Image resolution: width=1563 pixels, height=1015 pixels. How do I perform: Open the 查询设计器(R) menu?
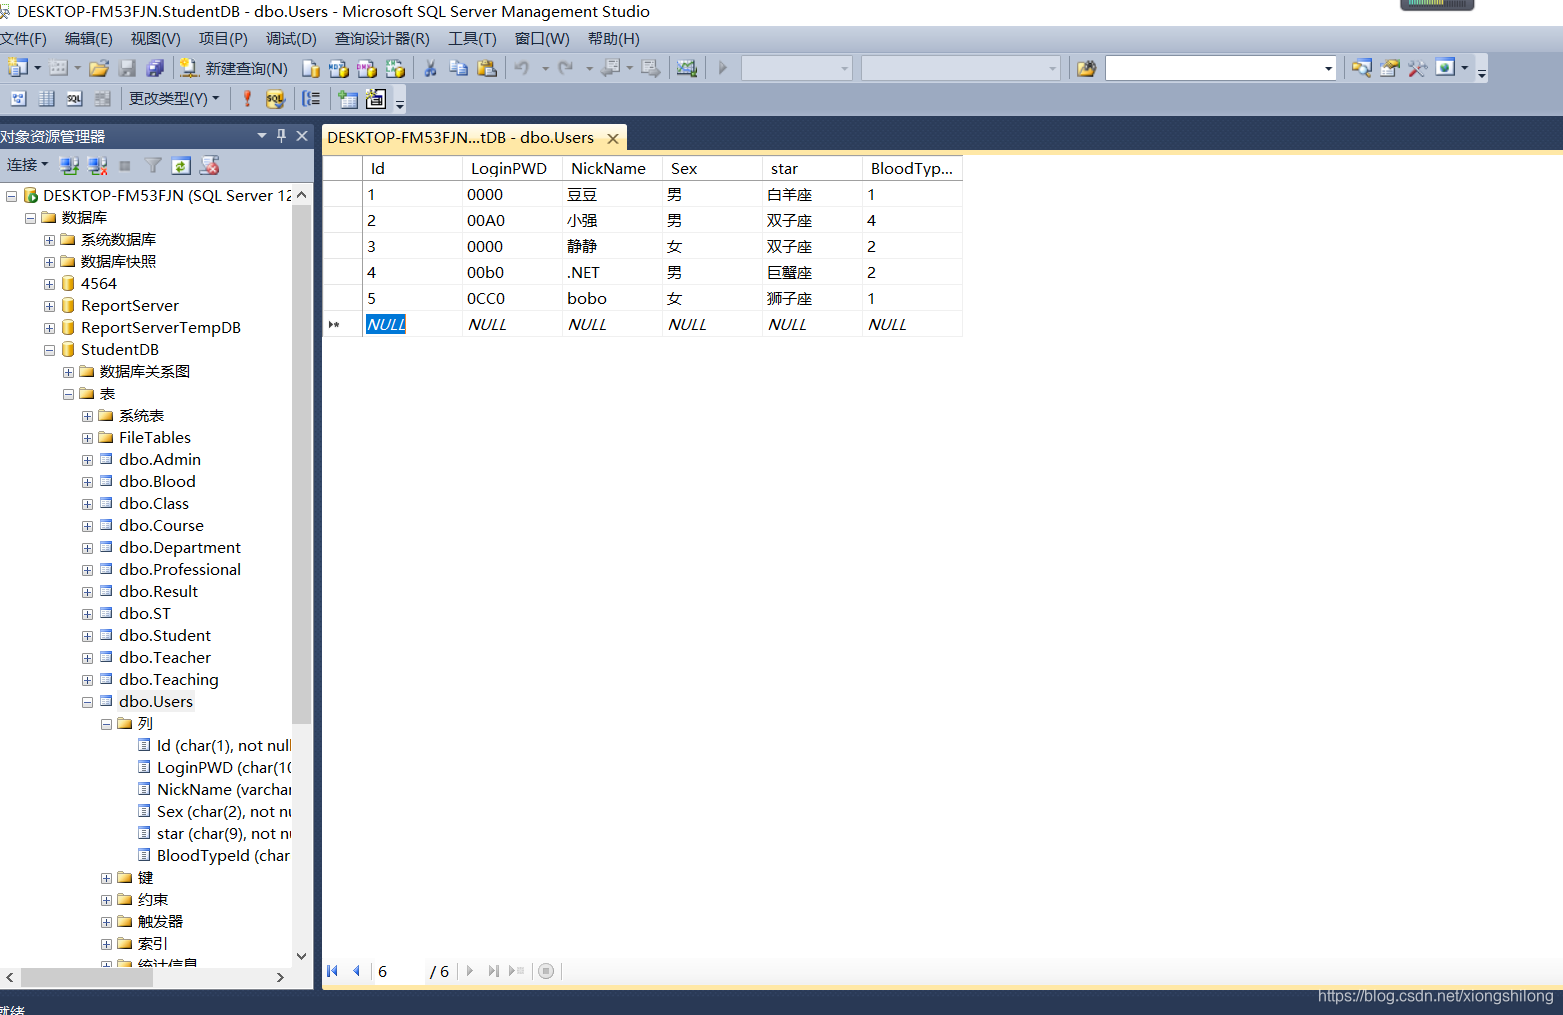point(382,39)
